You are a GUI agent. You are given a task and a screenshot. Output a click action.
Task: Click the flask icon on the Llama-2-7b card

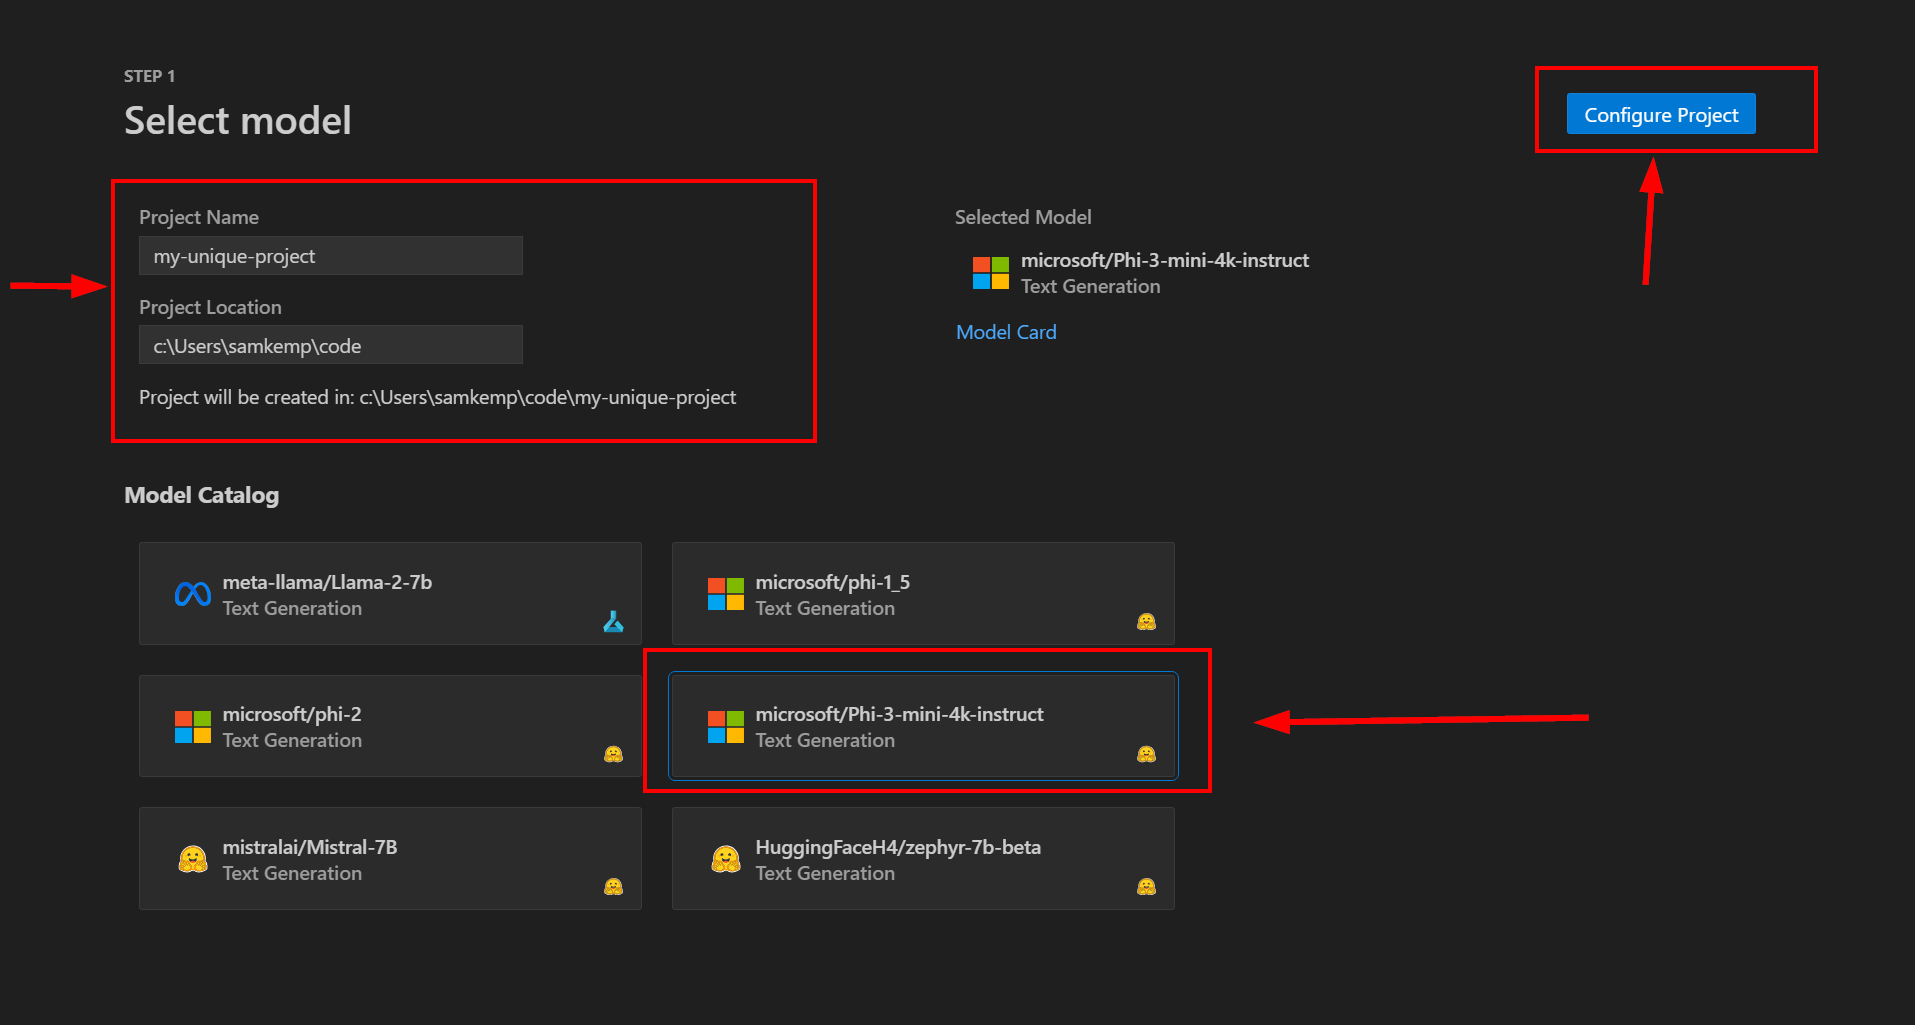[614, 621]
